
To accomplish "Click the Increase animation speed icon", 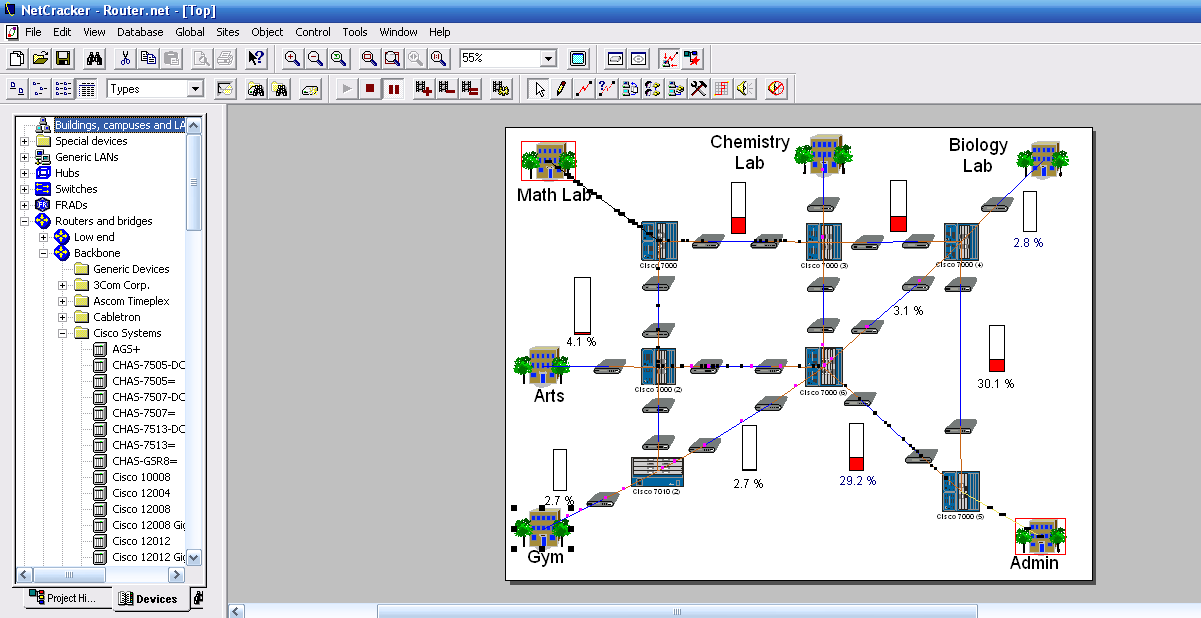I will 424,89.
